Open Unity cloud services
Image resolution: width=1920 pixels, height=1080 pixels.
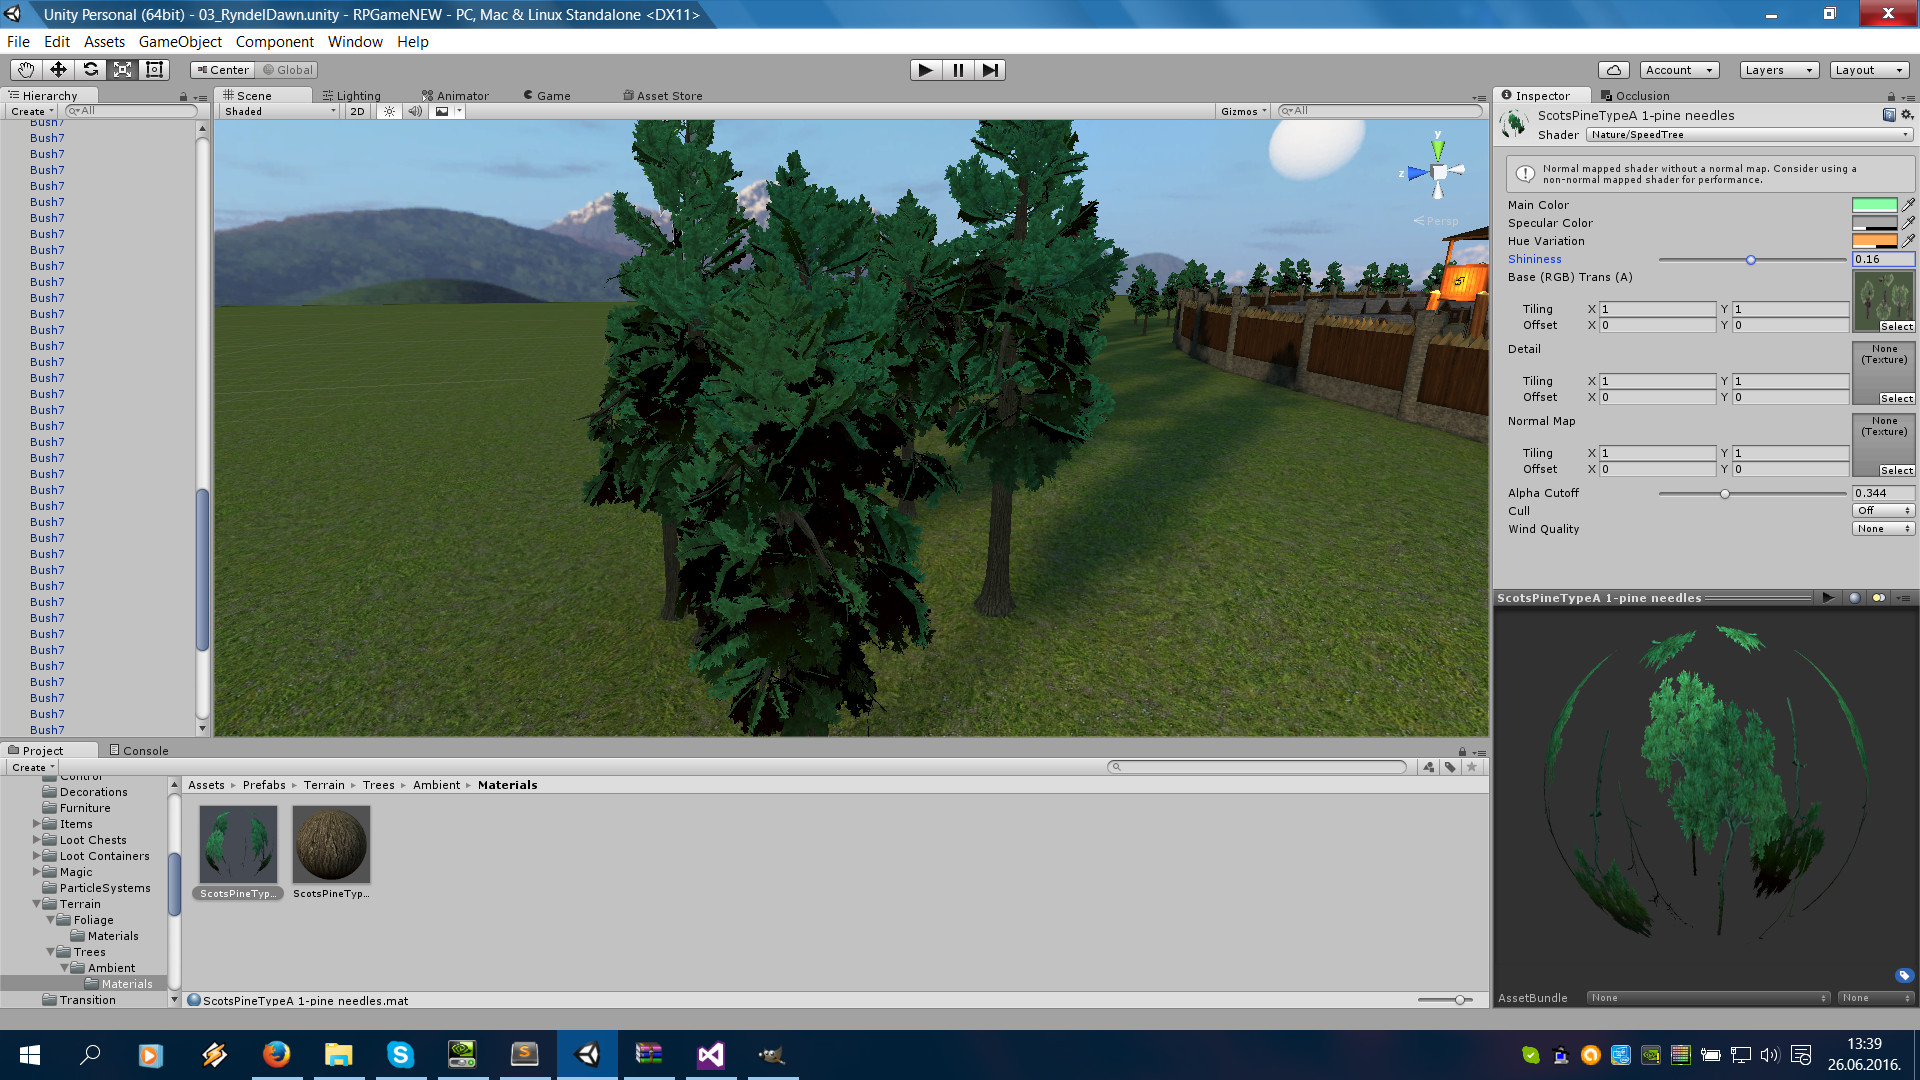click(x=1614, y=69)
